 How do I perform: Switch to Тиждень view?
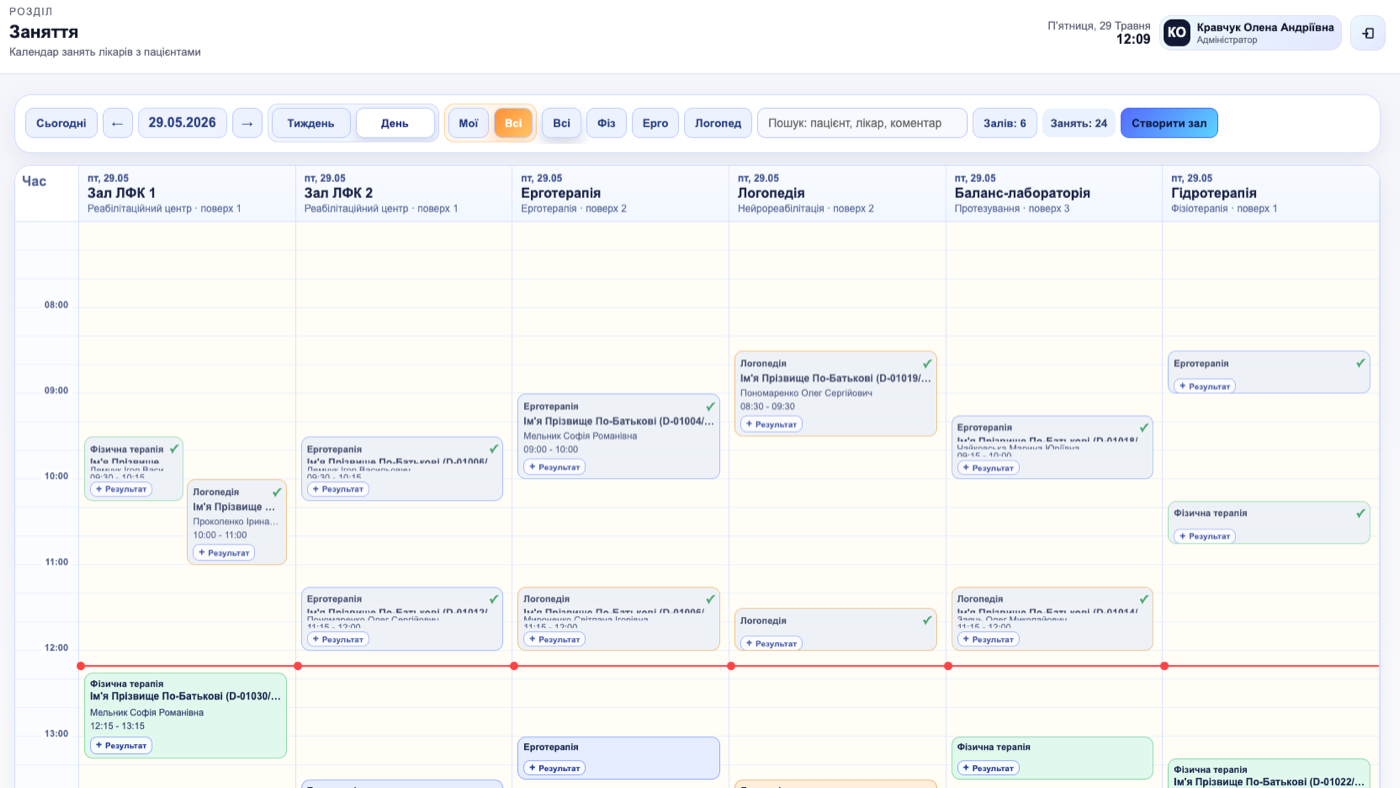pos(311,123)
